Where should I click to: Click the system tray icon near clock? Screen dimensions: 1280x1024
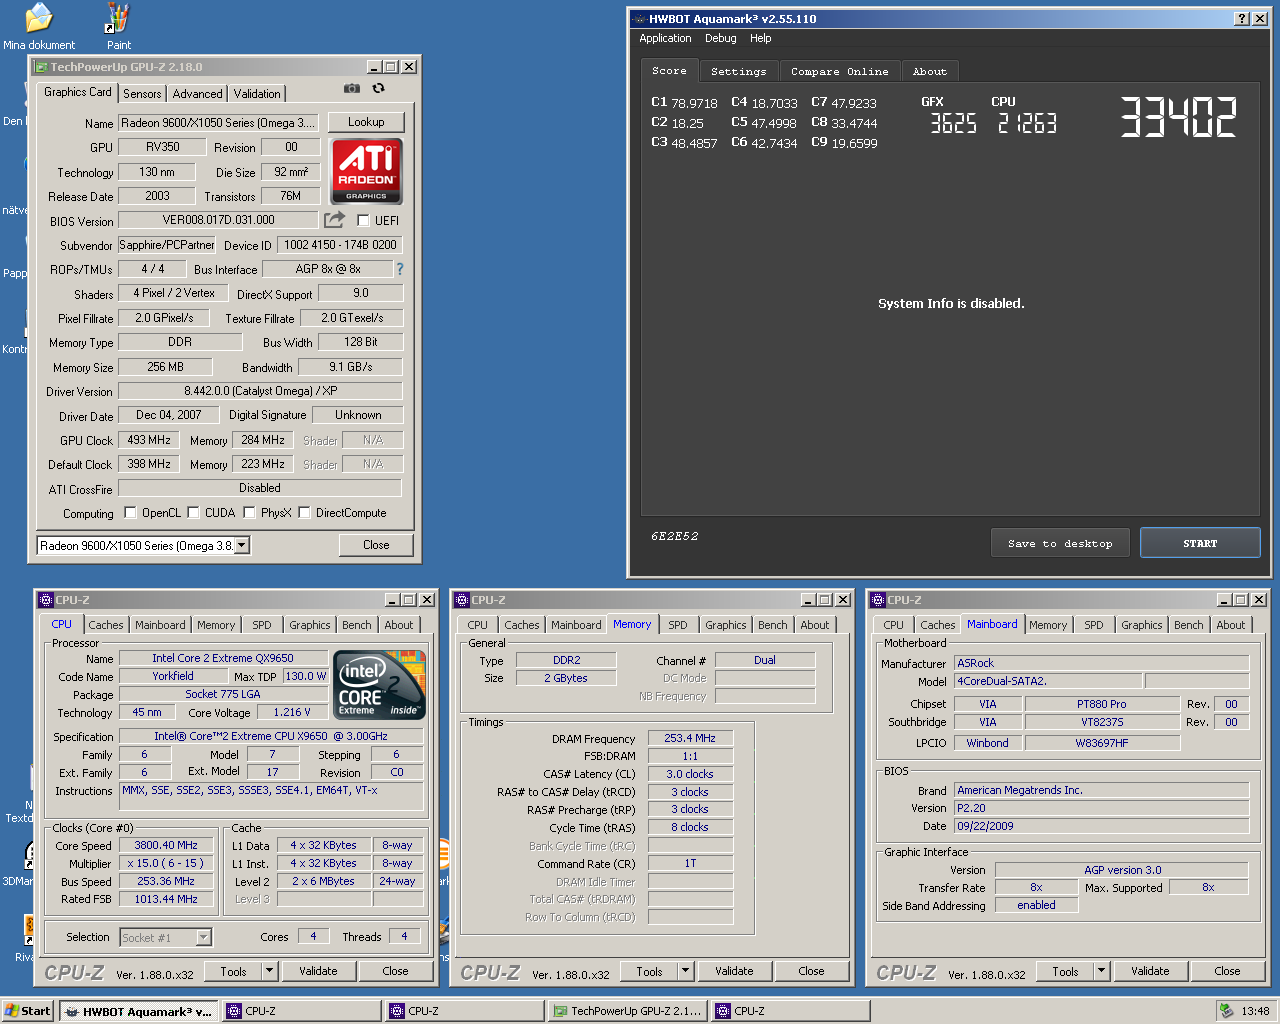(x=1226, y=1011)
